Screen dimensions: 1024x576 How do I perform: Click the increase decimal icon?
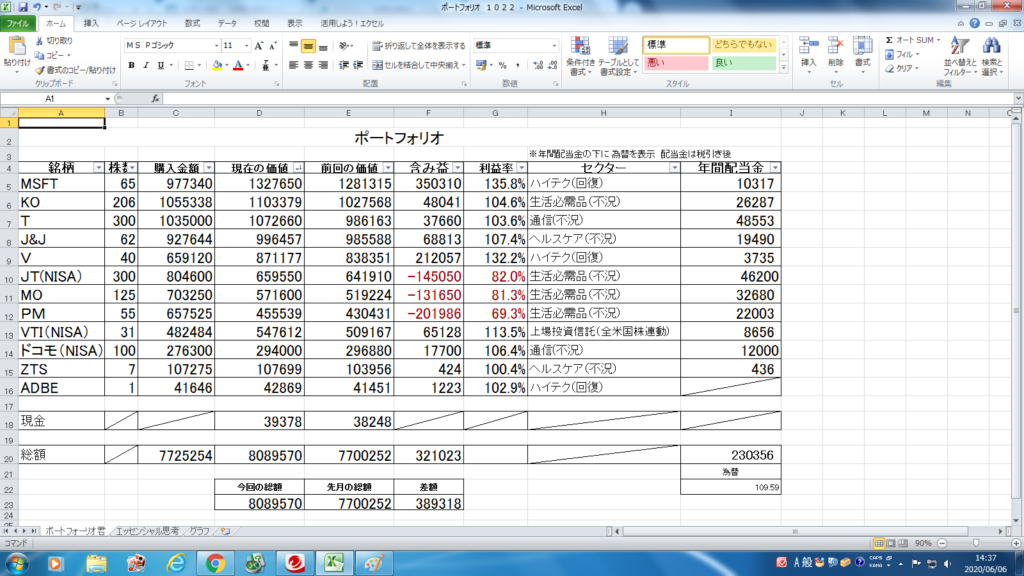pyautogui.click(x=537, y=65)
